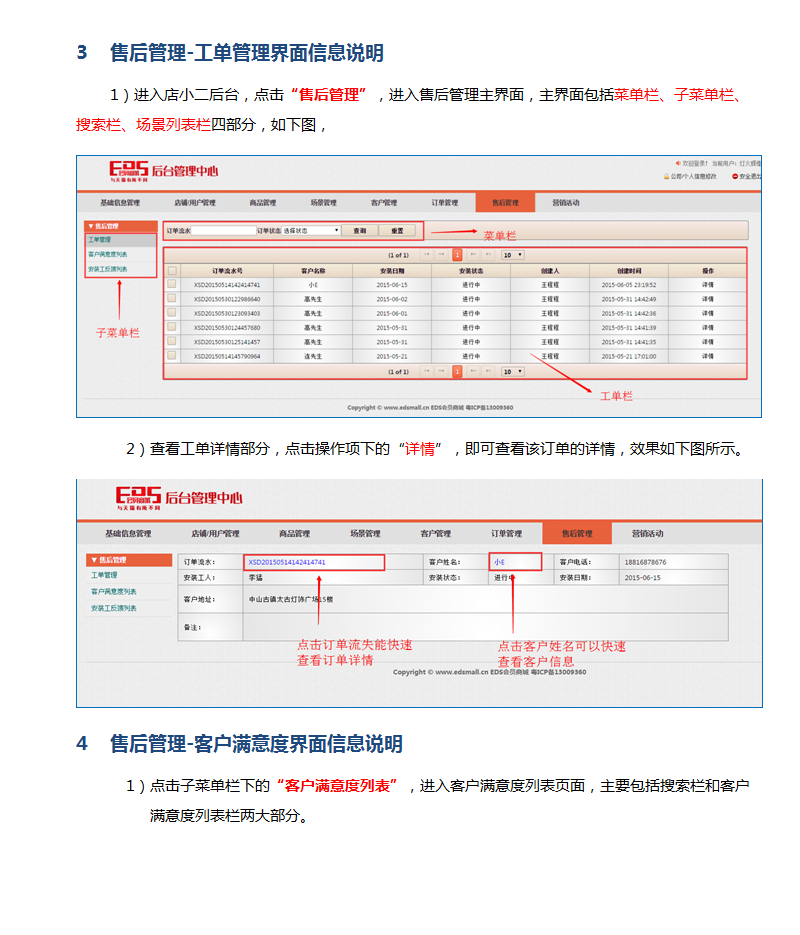Go to first page using the pager below the order table
Image resolution: width=800 pixels, height=935 pixels.
pyautogui.click(x=427, y=371)
